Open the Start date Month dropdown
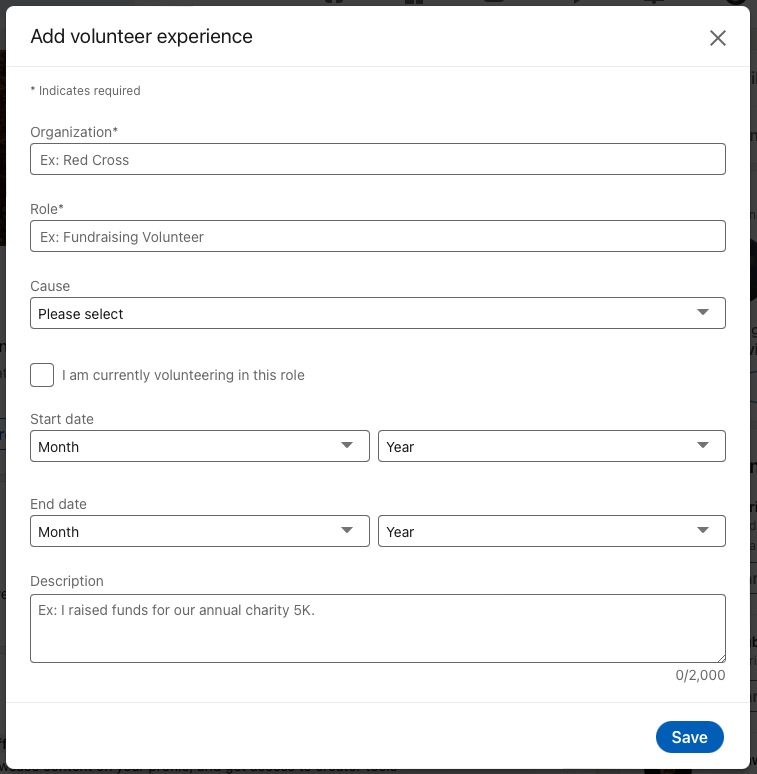Image resolution: width=757 pixels, height=774 pixels. coord(200,446)
